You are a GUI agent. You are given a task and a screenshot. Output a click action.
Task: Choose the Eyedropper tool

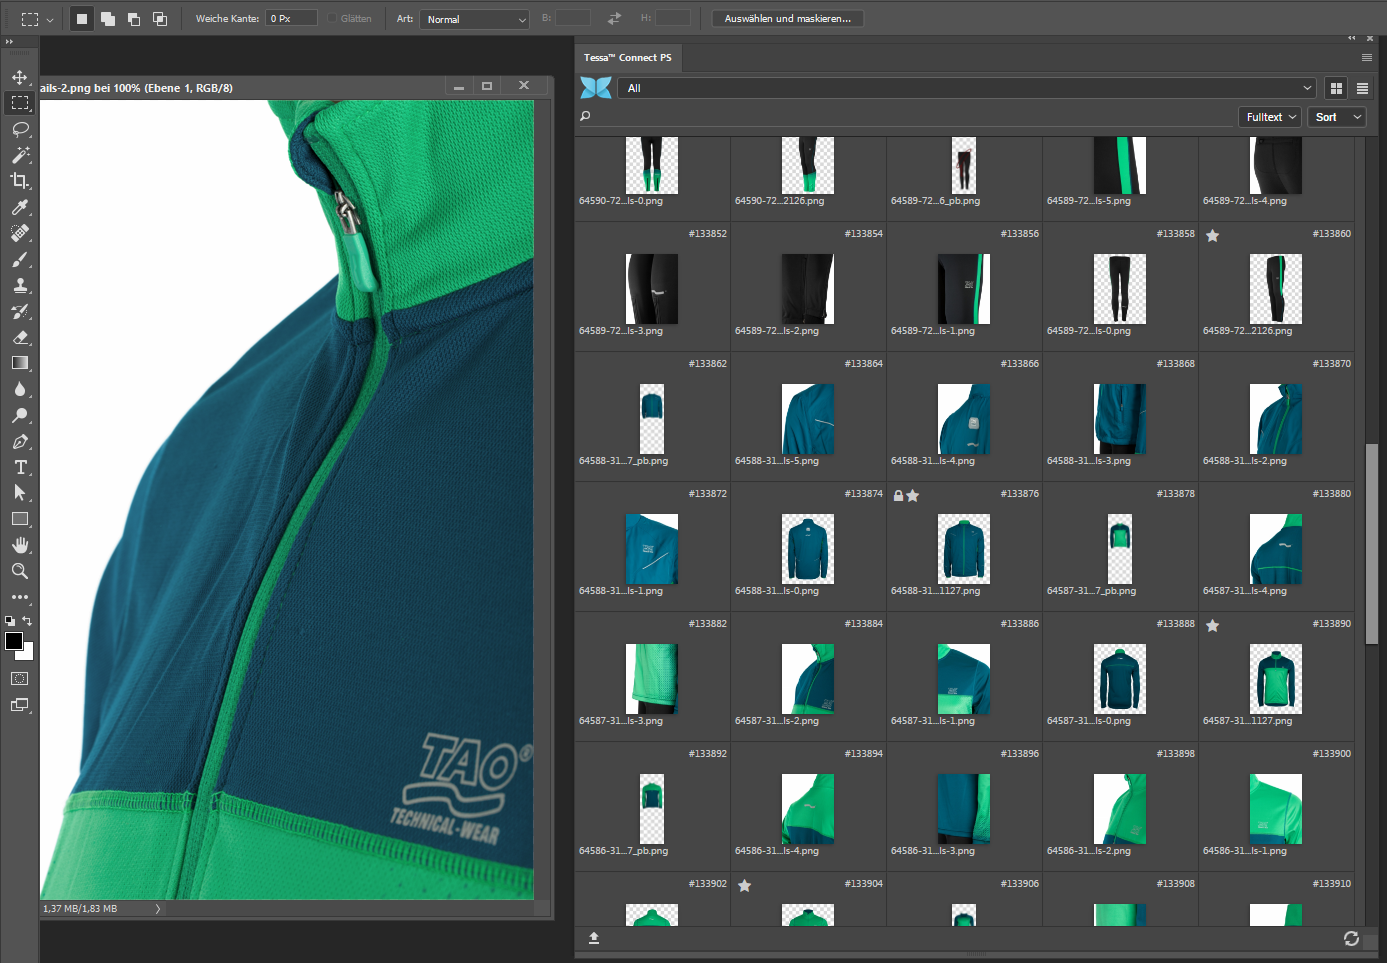pyautogui.click(x=19, y=207)
